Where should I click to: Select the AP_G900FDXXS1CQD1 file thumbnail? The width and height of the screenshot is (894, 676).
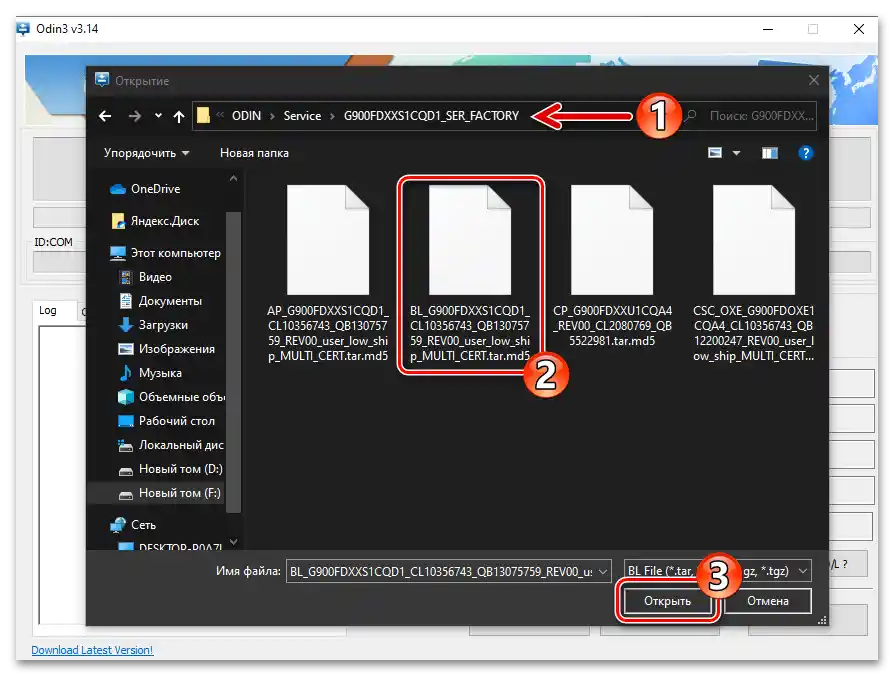pyautogui.click(x=328, y=240)
